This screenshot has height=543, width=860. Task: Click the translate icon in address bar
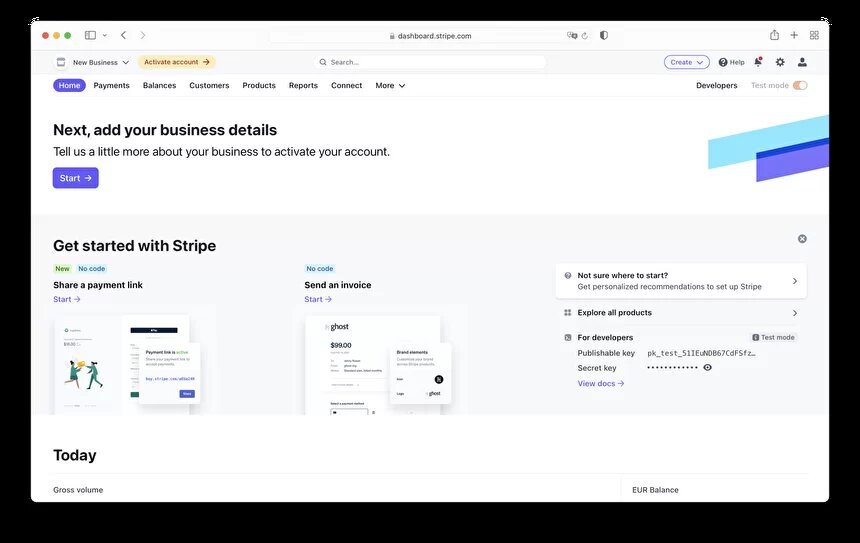[572, 36]
